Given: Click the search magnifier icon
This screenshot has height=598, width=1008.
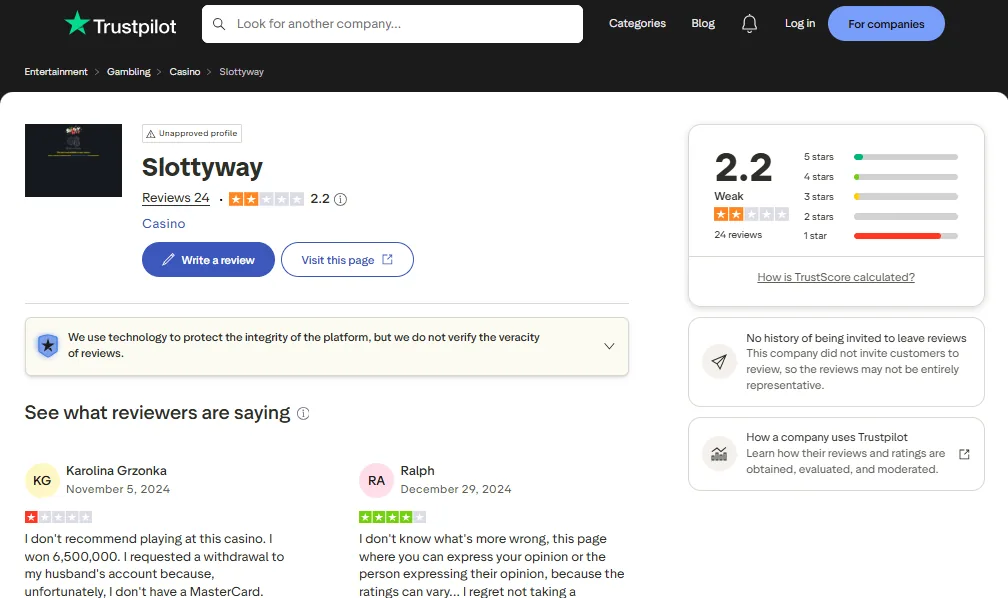Looking at the screenshot, I should pyautogui.click(x=219, y=24).
